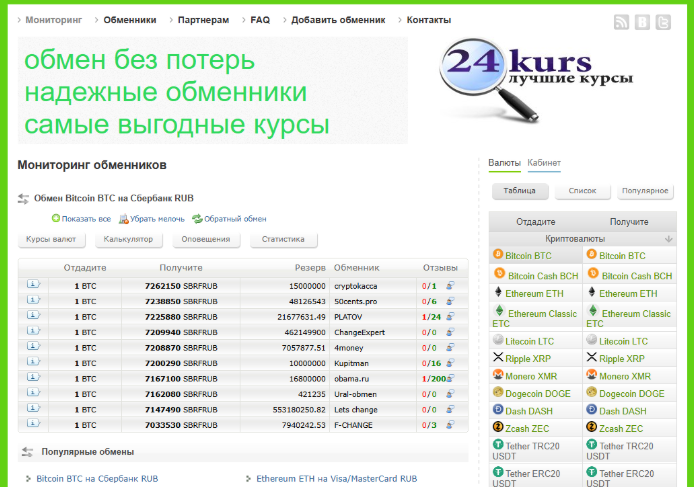Image resolution: width=694 pixels, height=490 pixels.
Task: Open info icon for 4money row
Action: point(33,346)
